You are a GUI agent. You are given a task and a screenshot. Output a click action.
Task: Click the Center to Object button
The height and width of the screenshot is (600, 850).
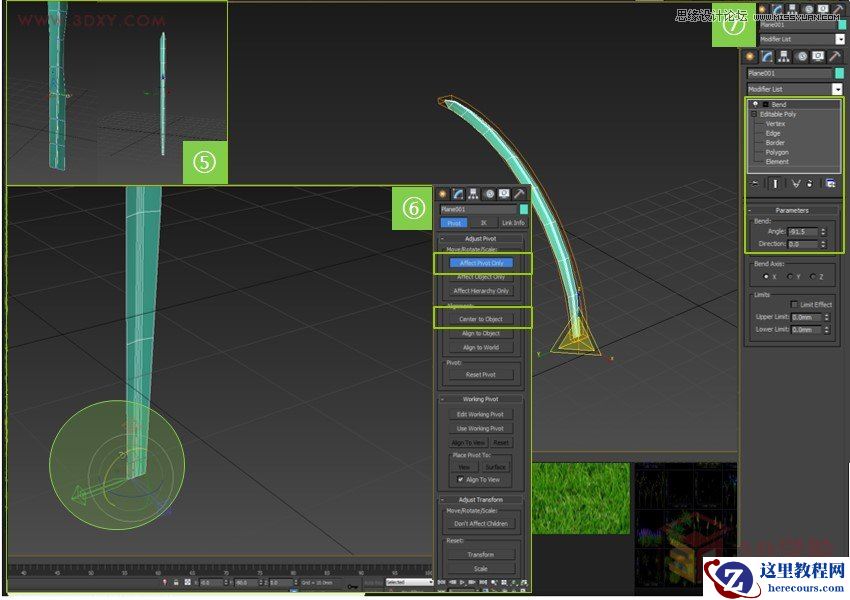coord(483,318)
